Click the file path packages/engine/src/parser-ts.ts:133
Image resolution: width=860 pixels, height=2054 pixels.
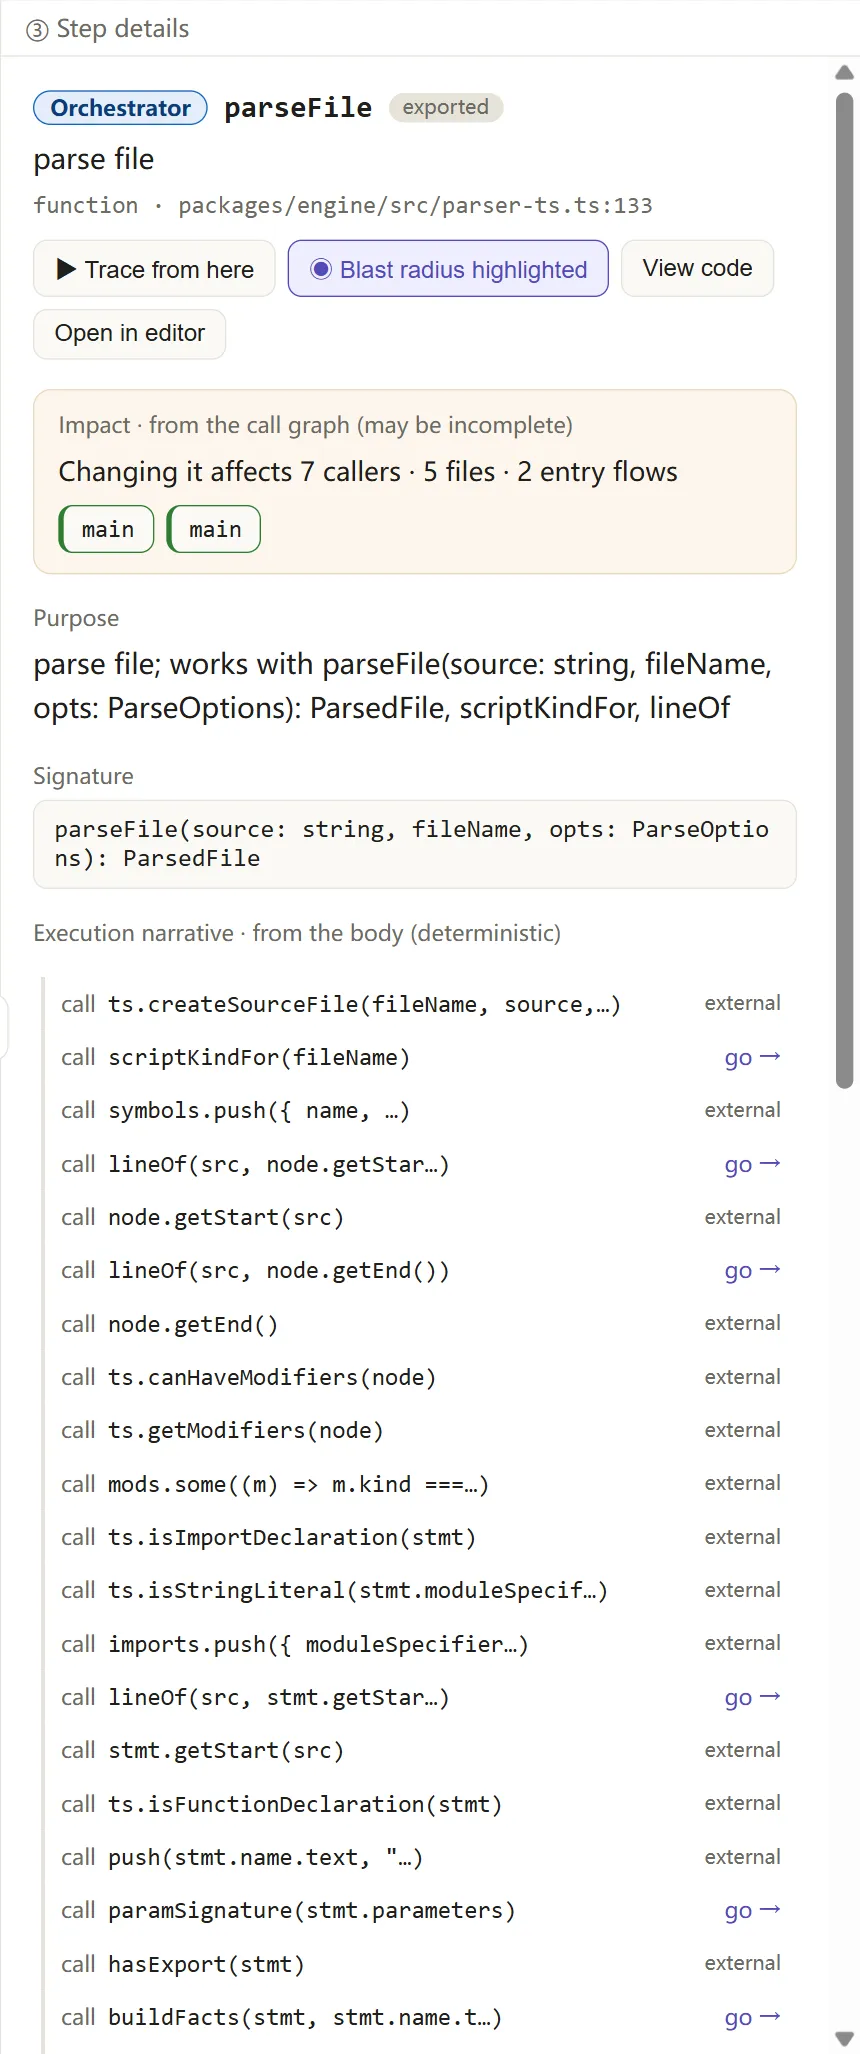pyautogui.click(x=415, y=205)
